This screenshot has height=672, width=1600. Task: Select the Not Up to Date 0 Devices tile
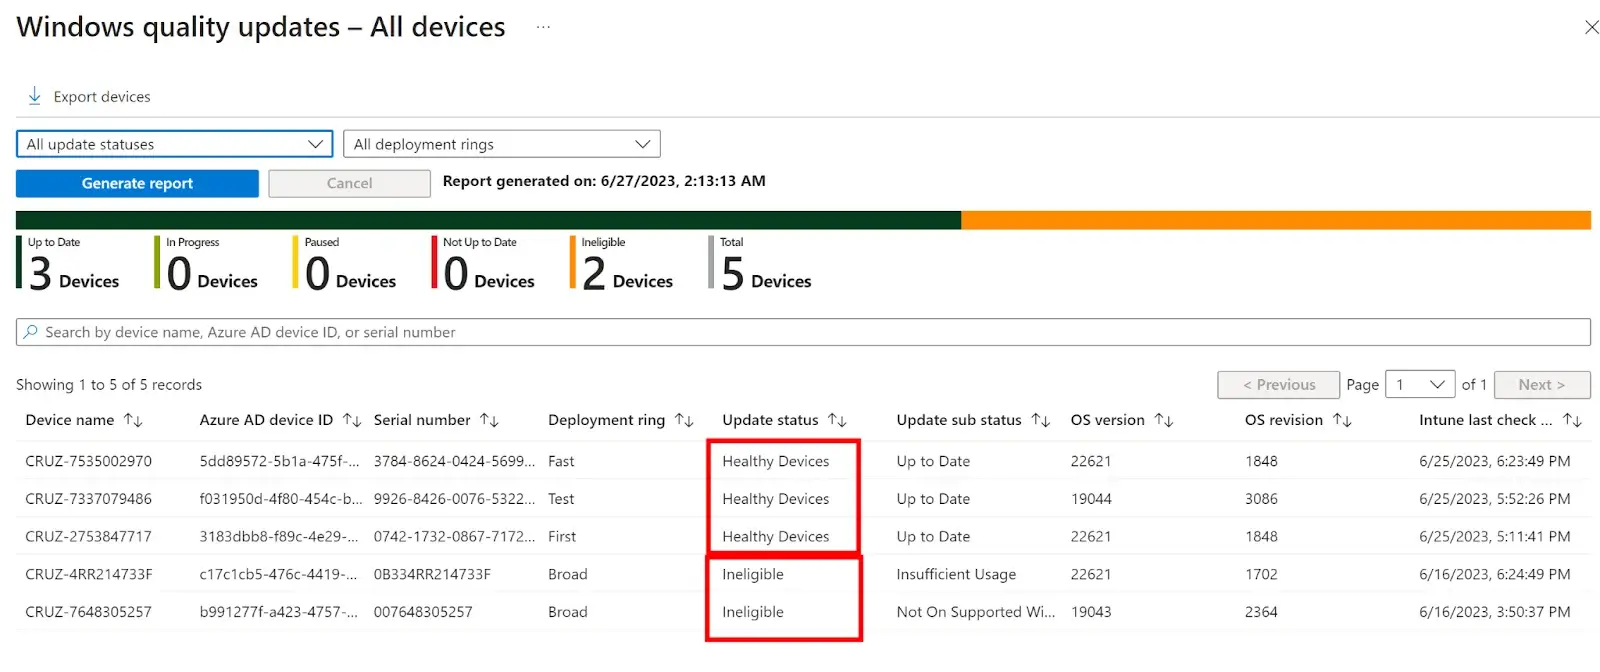click(x=484, y=263)
